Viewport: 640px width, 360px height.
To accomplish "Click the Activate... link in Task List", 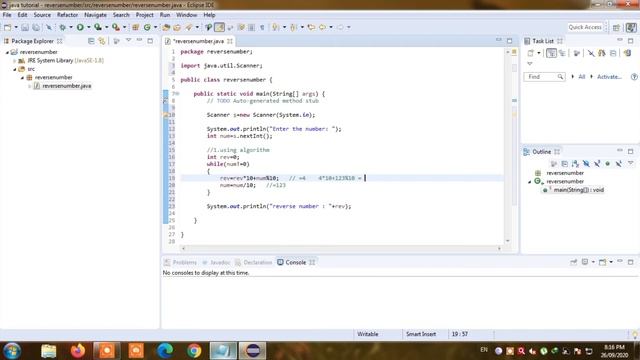I will coord(609,77).
